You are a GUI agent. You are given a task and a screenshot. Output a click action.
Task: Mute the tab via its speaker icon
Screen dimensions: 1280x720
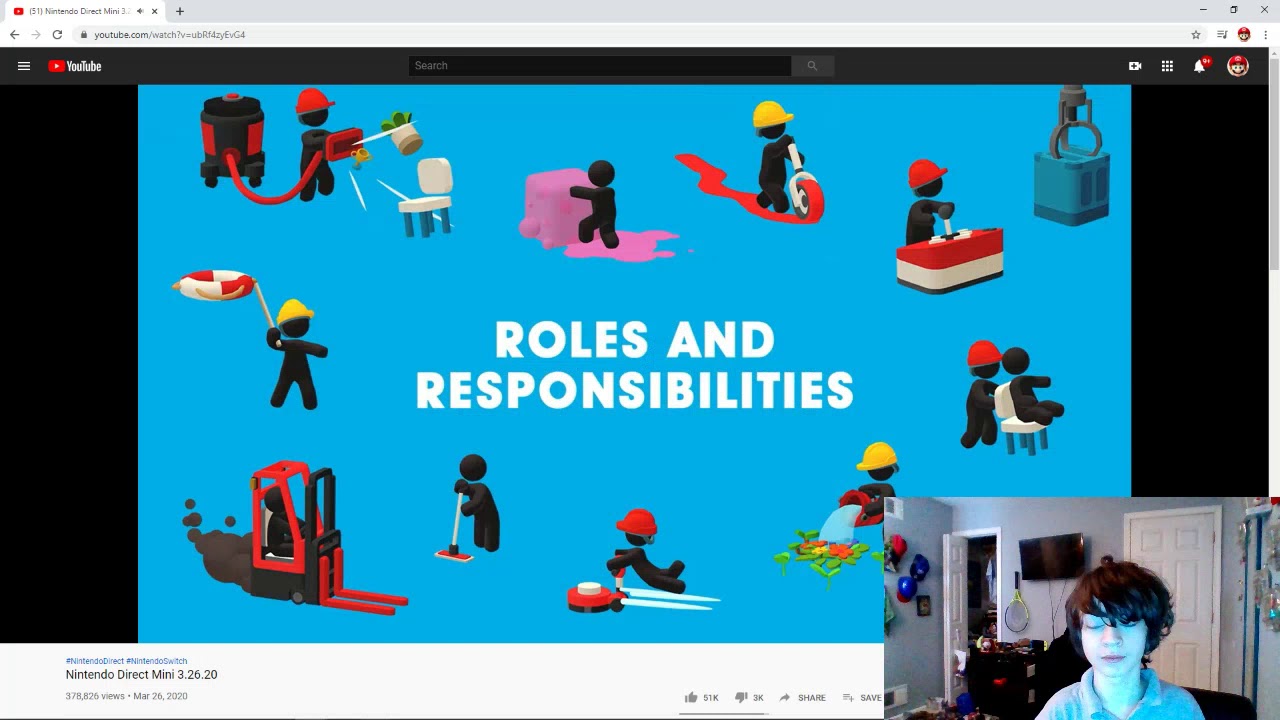[x=140, y=11]
